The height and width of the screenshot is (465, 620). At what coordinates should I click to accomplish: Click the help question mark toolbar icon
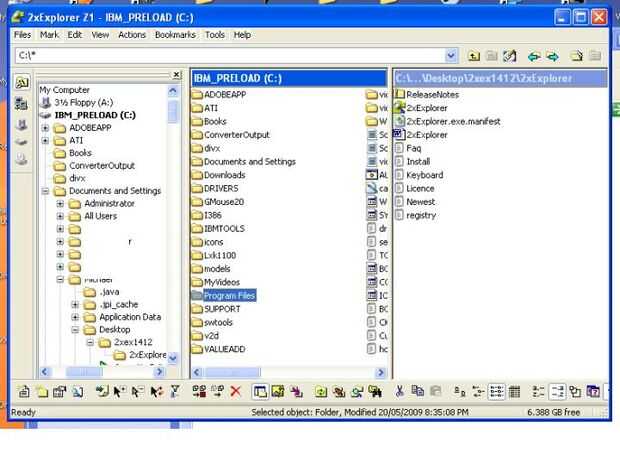click(x=593, y=391)
